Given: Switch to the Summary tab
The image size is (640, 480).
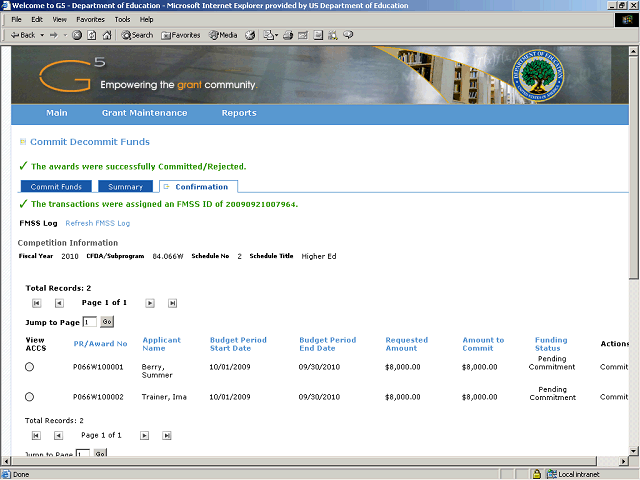Looking at the screenshot, I should tap(125, 187).
